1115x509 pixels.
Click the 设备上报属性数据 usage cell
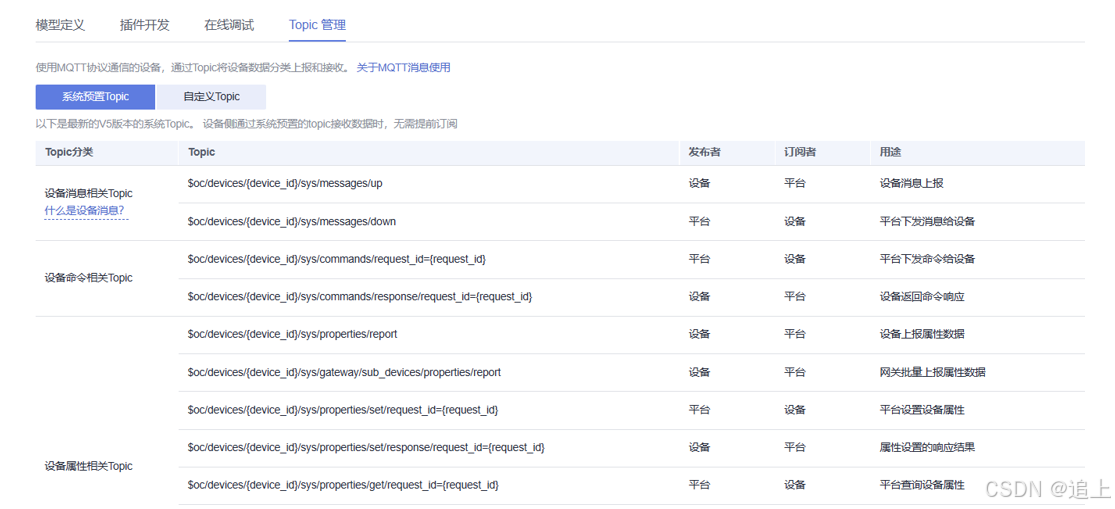(x=922, y=334)
